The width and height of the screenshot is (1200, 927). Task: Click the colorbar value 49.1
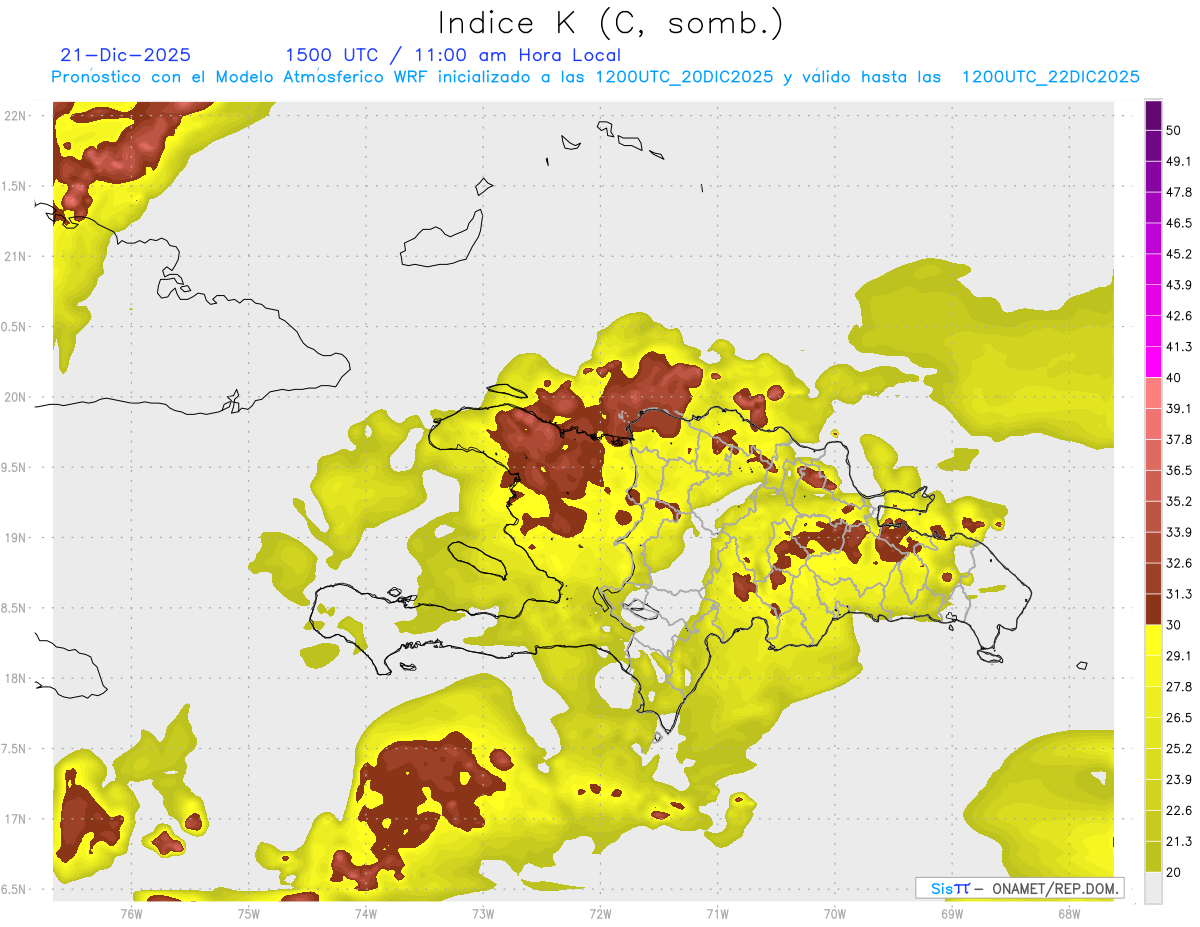coord(1179,161)
